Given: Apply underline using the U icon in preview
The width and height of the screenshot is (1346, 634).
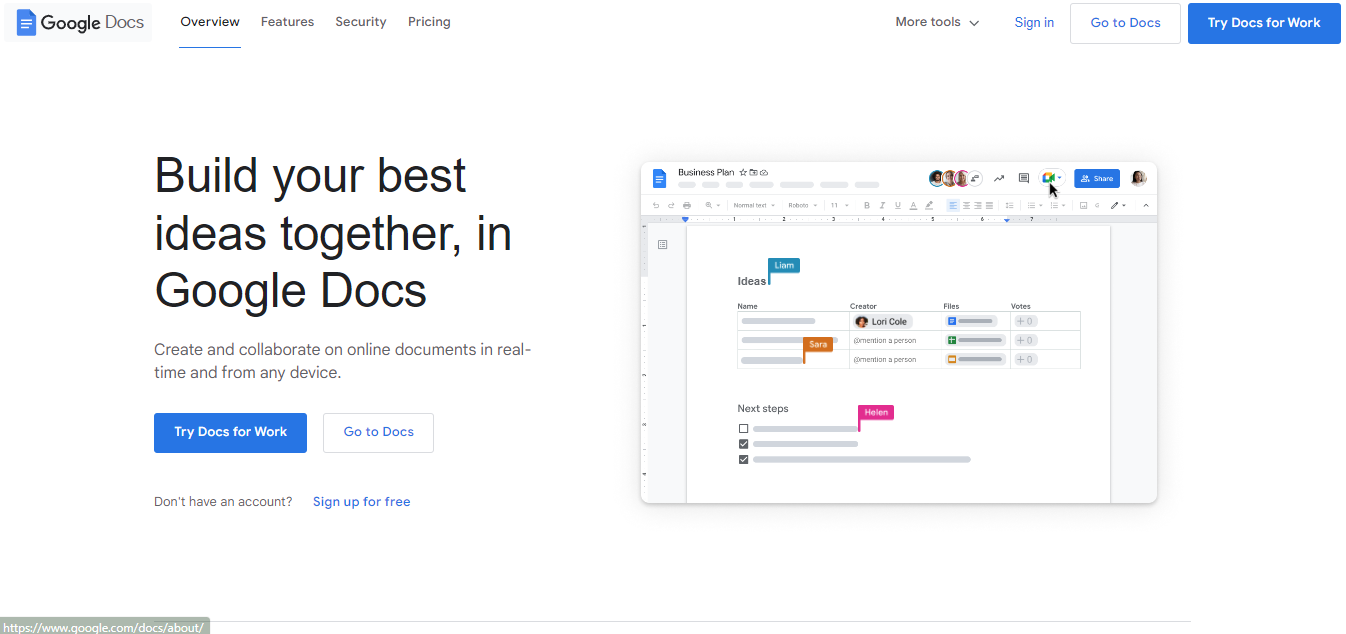Looking at the screenshot, I should point(898,205).
